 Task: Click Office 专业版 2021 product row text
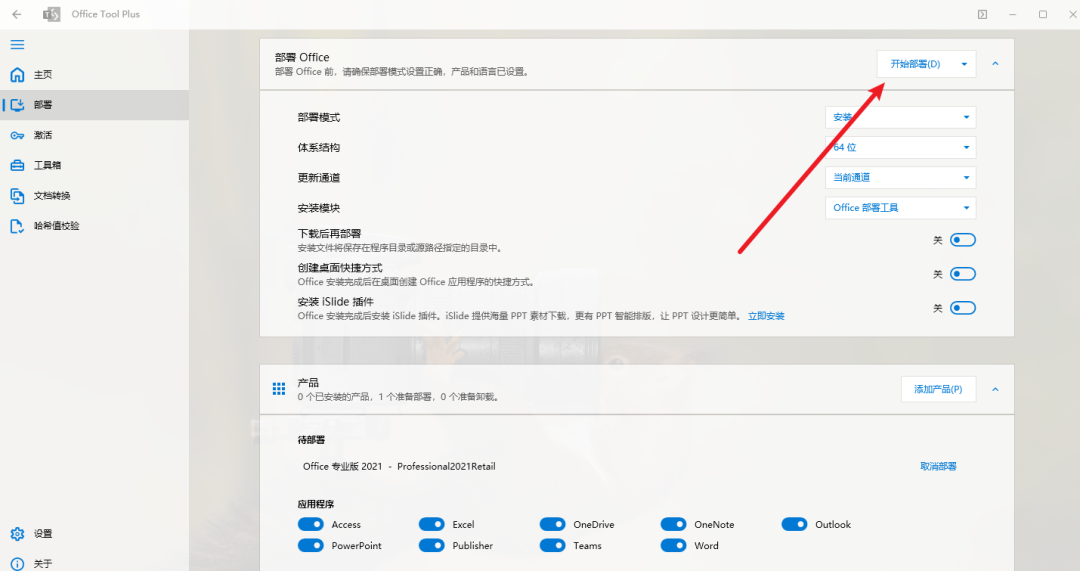pyautogui.click(x=399, y=466)
